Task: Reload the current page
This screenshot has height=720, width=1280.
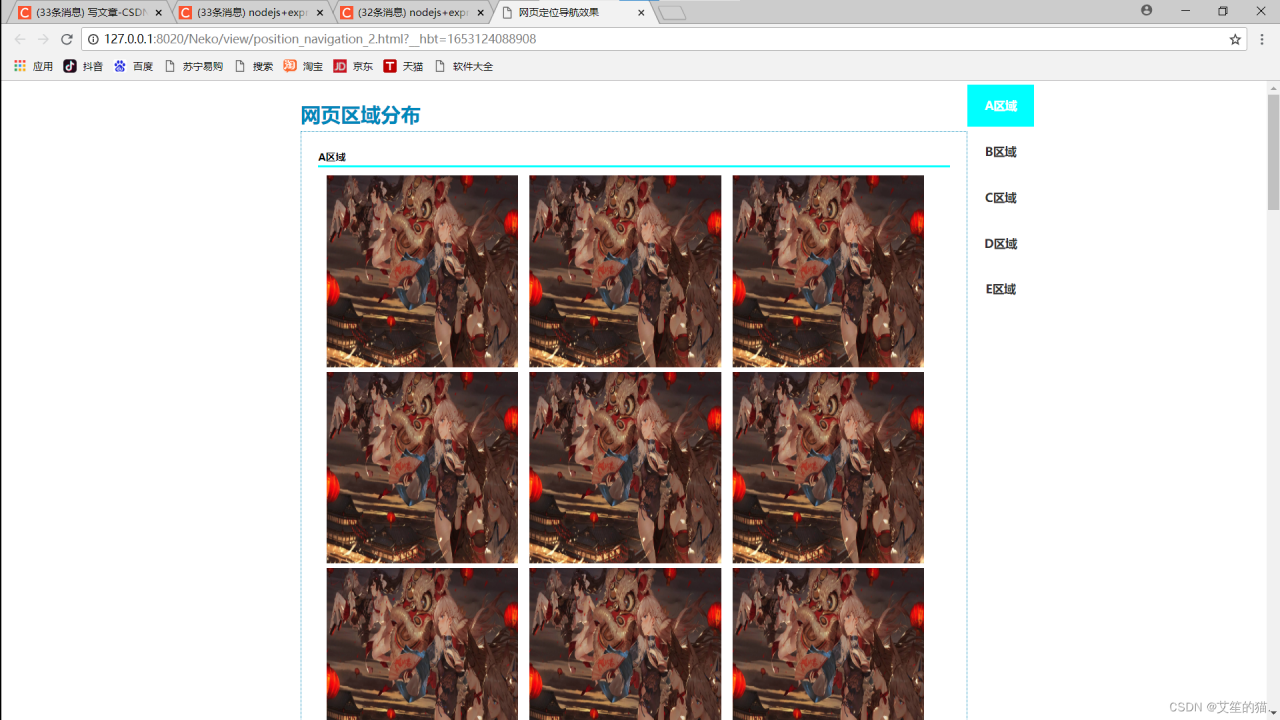Action: [x=67, y=39]
